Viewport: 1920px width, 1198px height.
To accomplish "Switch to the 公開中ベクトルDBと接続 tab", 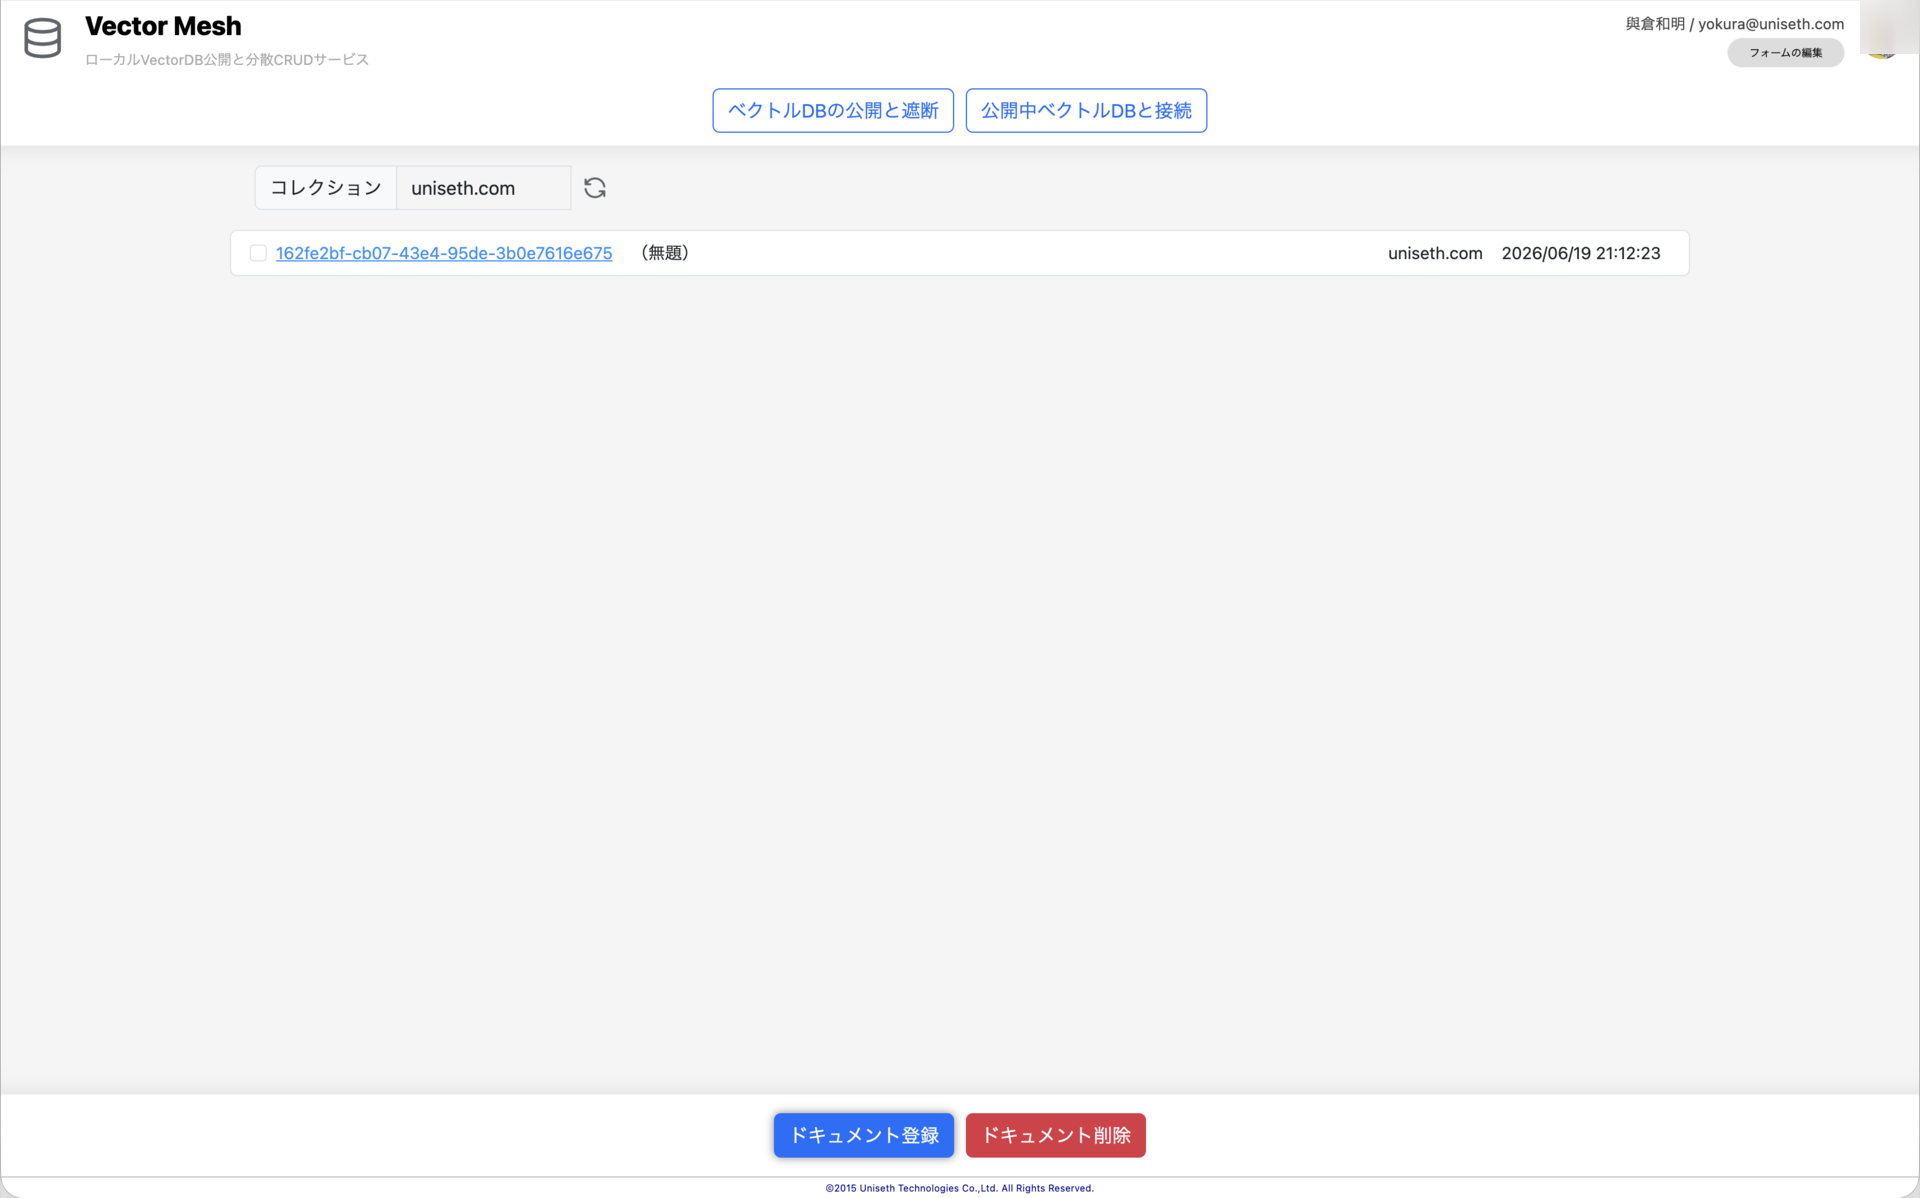I will pos(1086,110).
